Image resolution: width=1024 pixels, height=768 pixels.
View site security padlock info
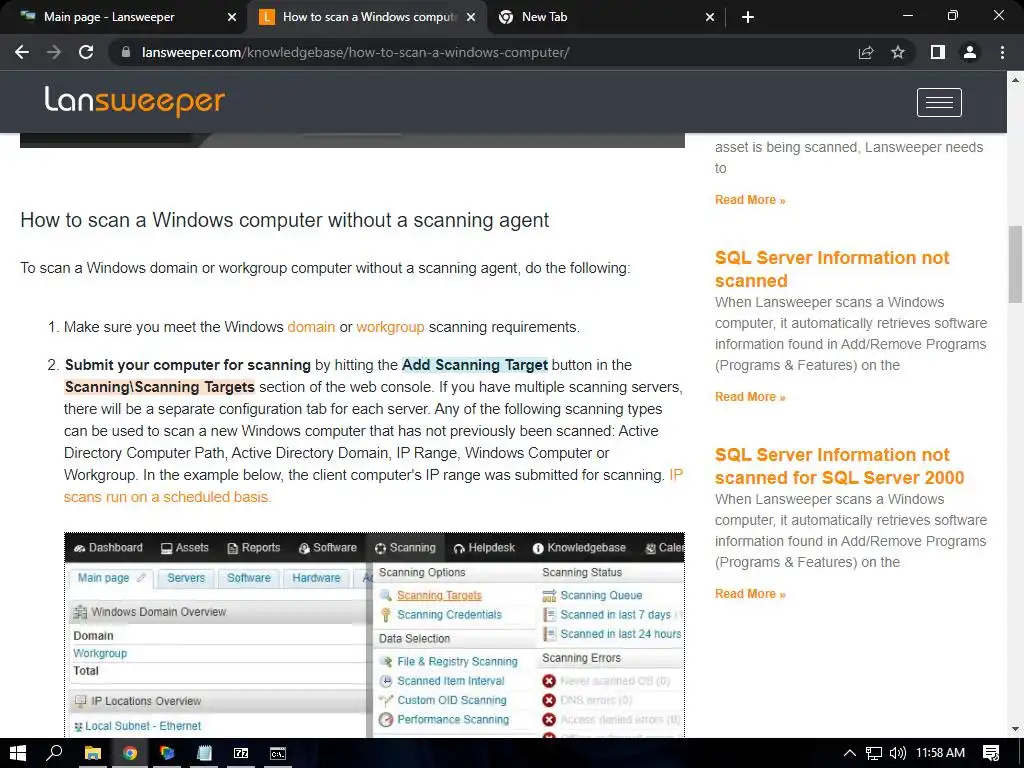pos(126,52)
